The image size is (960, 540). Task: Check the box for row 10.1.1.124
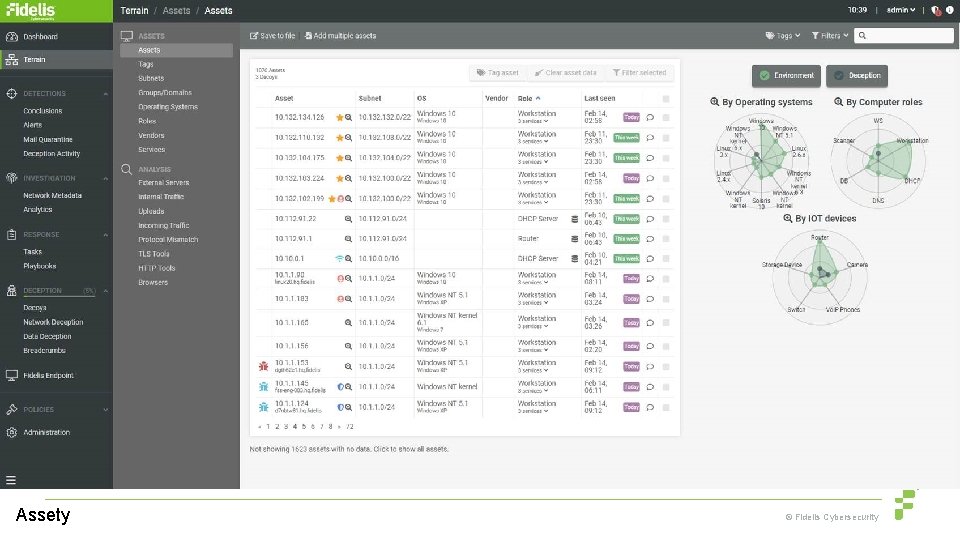[666, 407]
